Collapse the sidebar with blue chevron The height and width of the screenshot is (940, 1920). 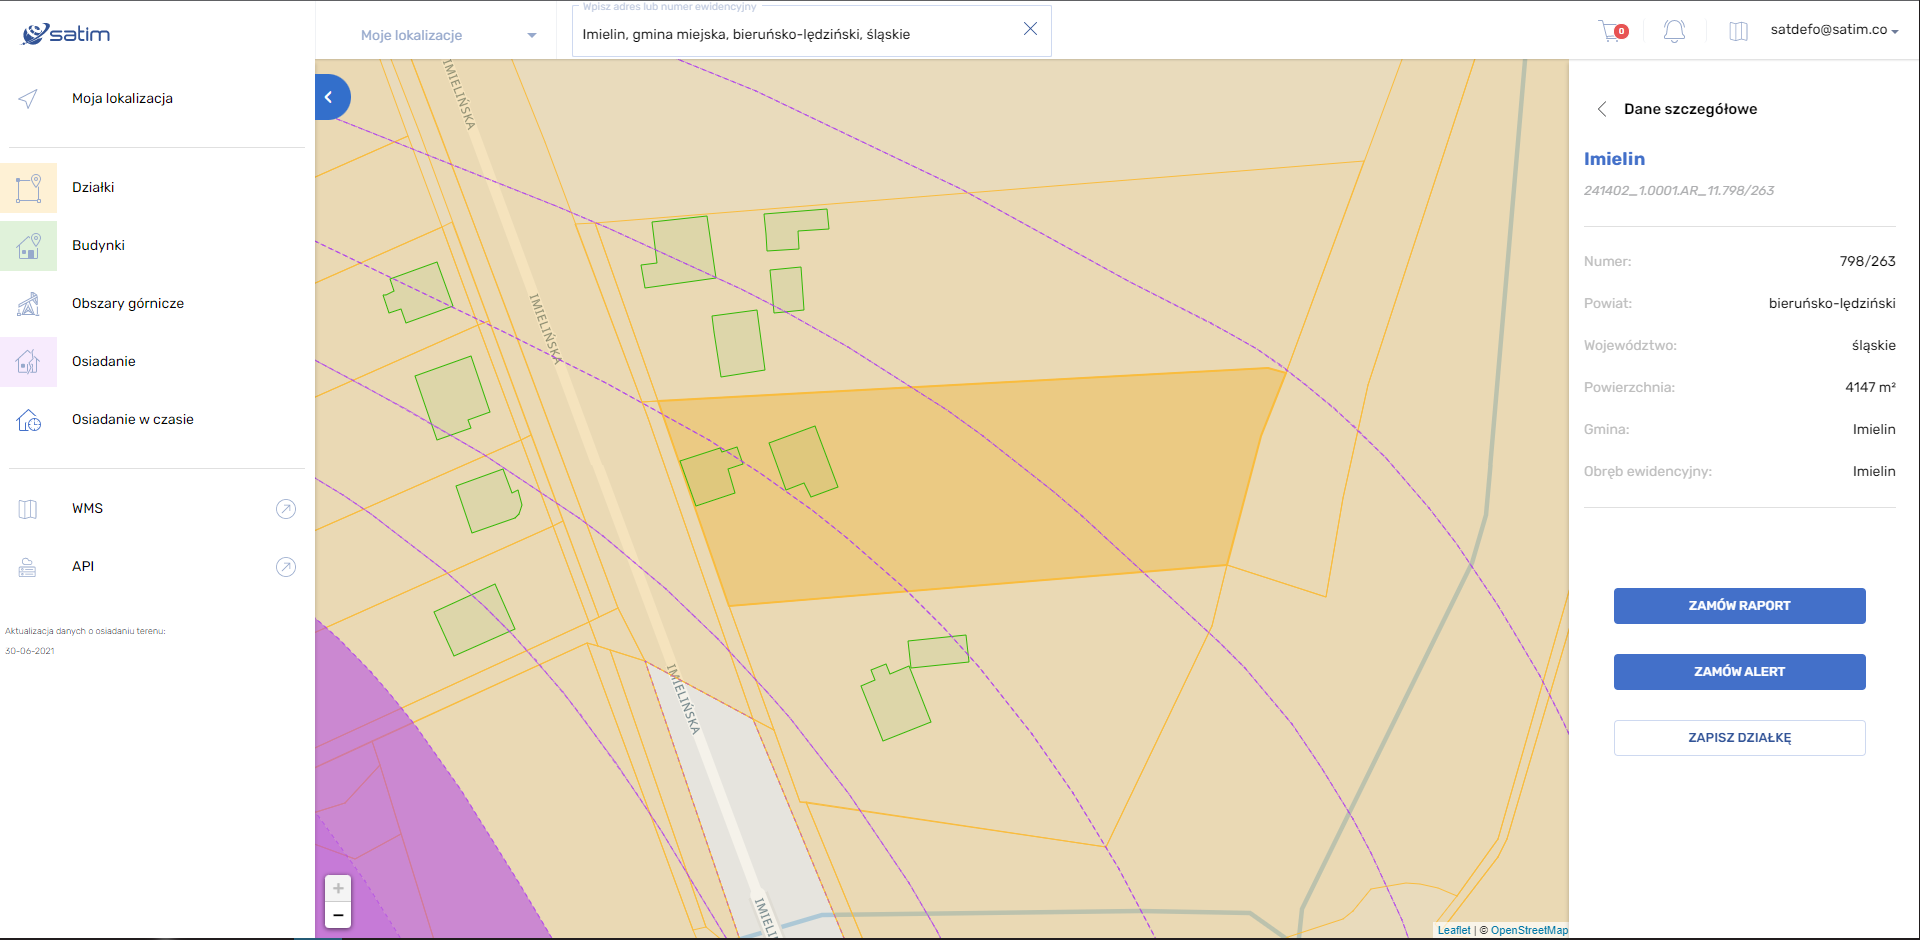(x=330, y=97)
